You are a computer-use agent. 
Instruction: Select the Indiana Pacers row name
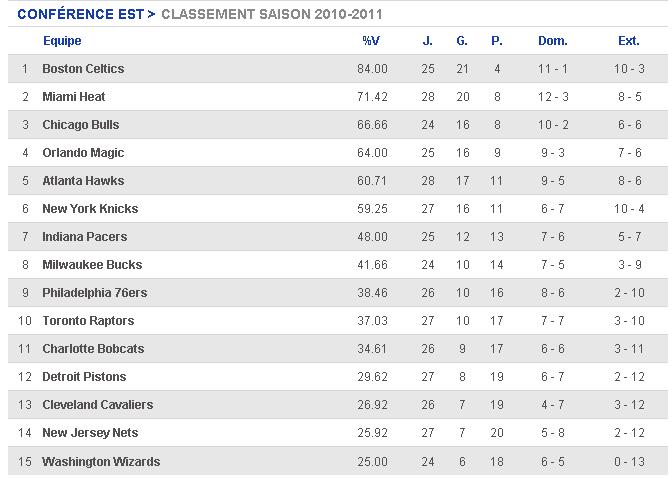[x=84, y=237]
